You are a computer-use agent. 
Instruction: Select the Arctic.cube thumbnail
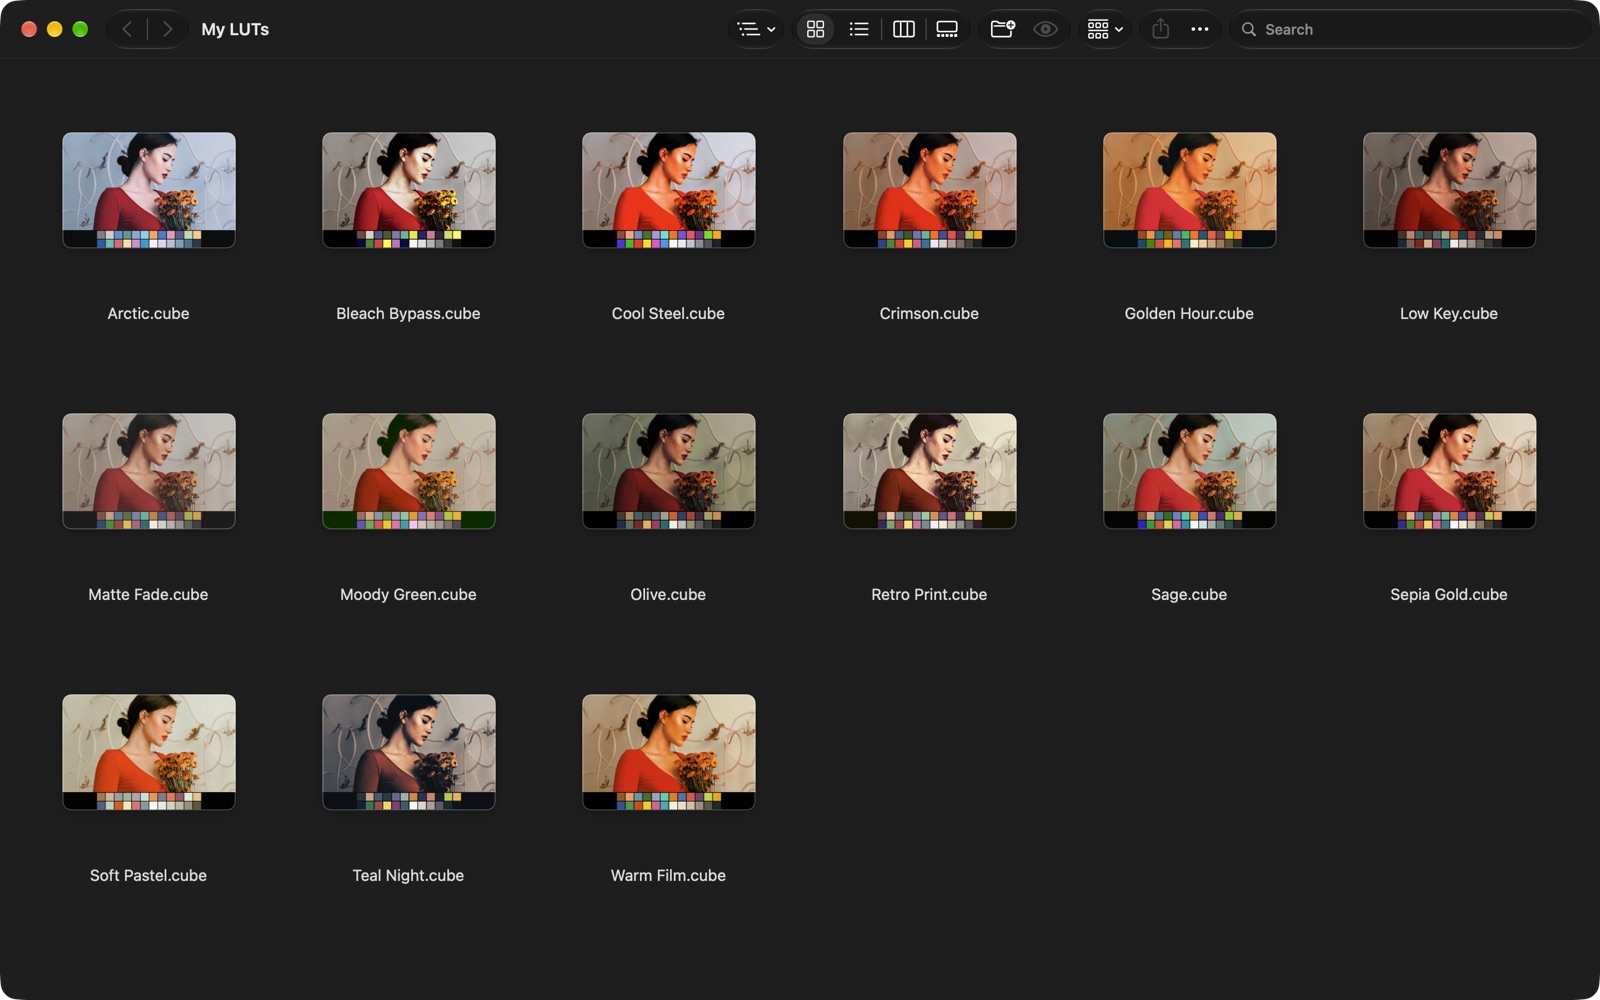pyautogui.click(x=149, y=190)
